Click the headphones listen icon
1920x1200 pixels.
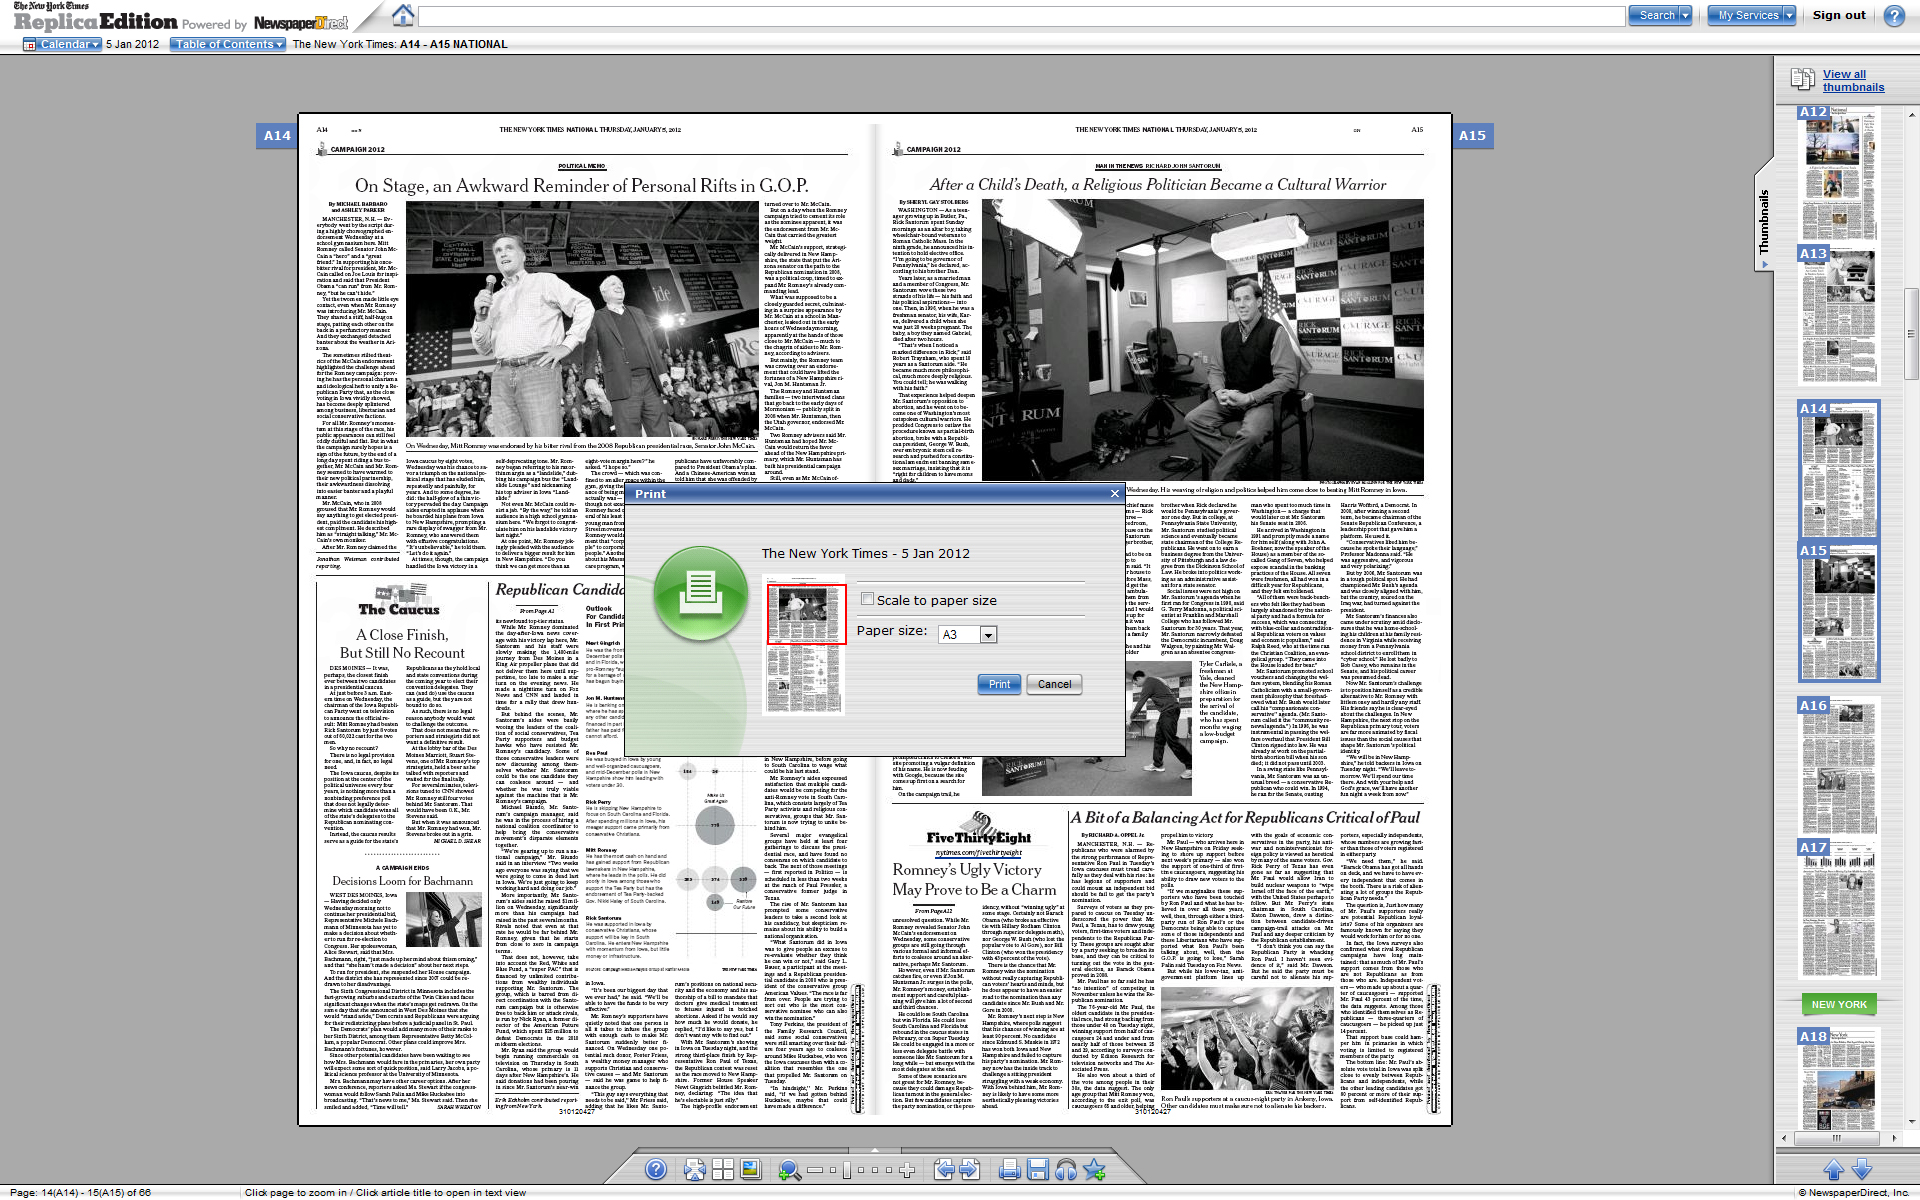(1065, 1169)
